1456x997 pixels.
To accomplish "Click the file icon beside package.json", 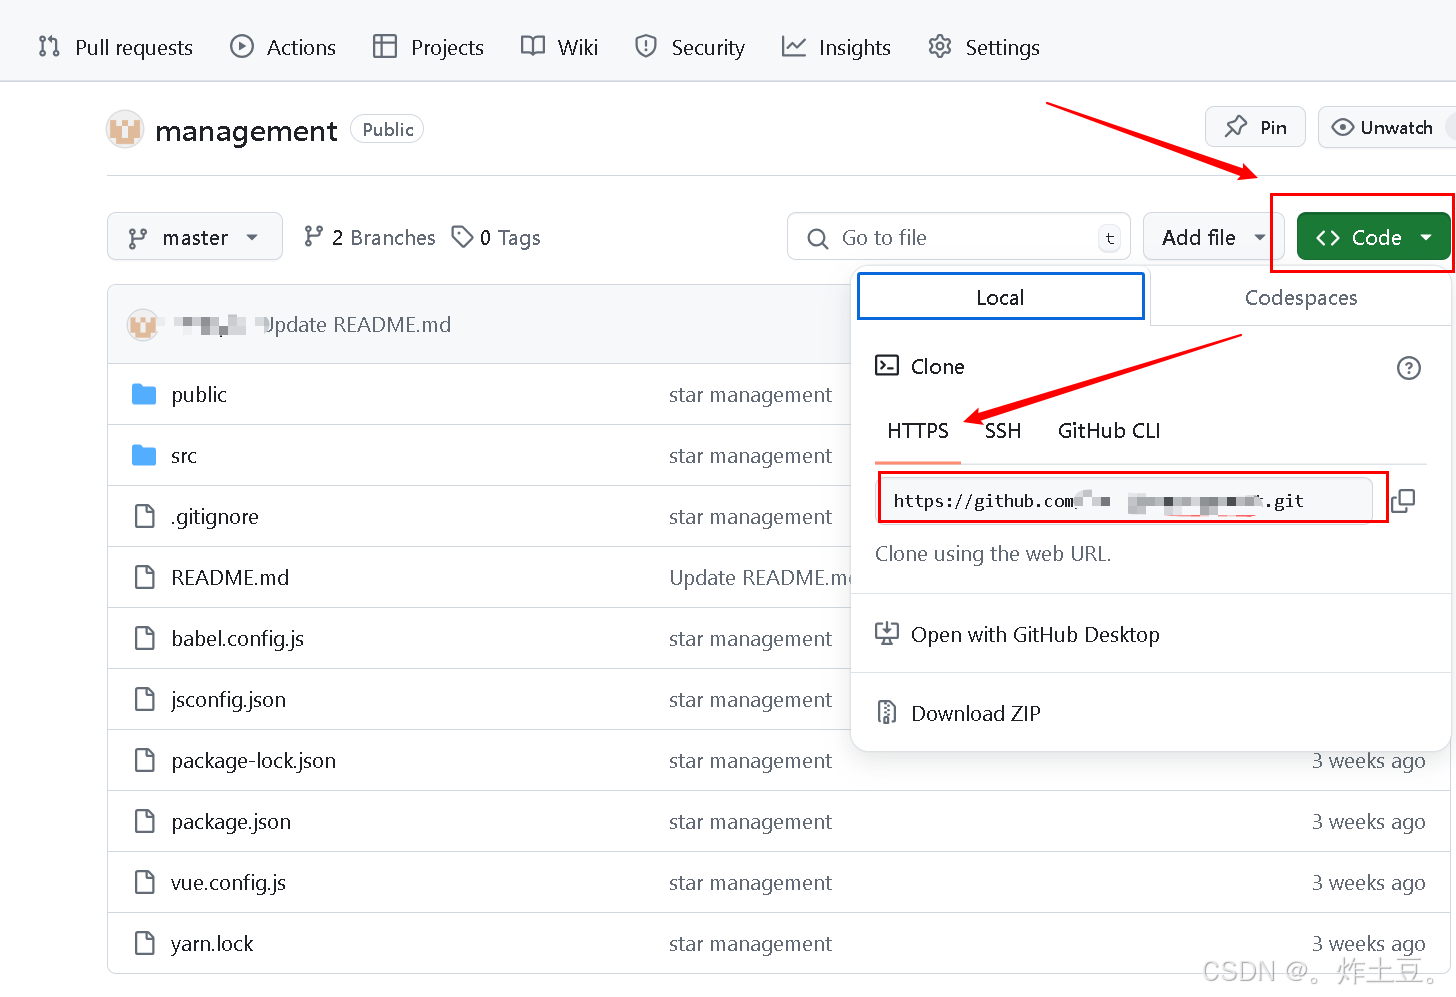I will point(145,821).
